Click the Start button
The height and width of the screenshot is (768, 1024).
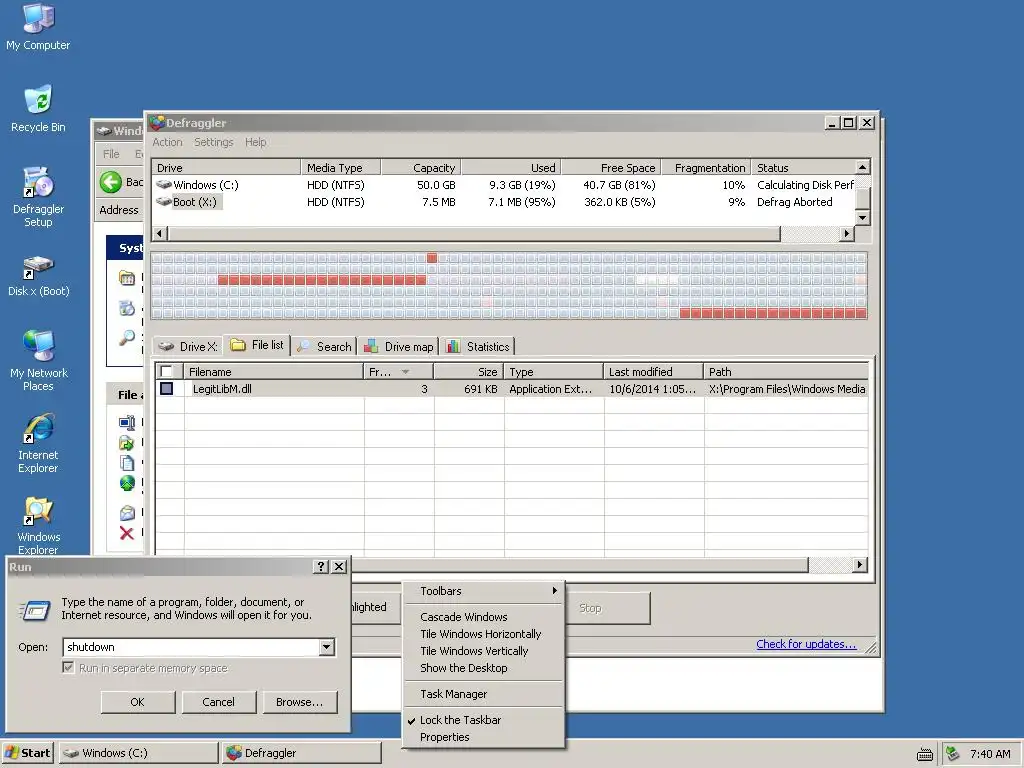click(x=27, y=753)
